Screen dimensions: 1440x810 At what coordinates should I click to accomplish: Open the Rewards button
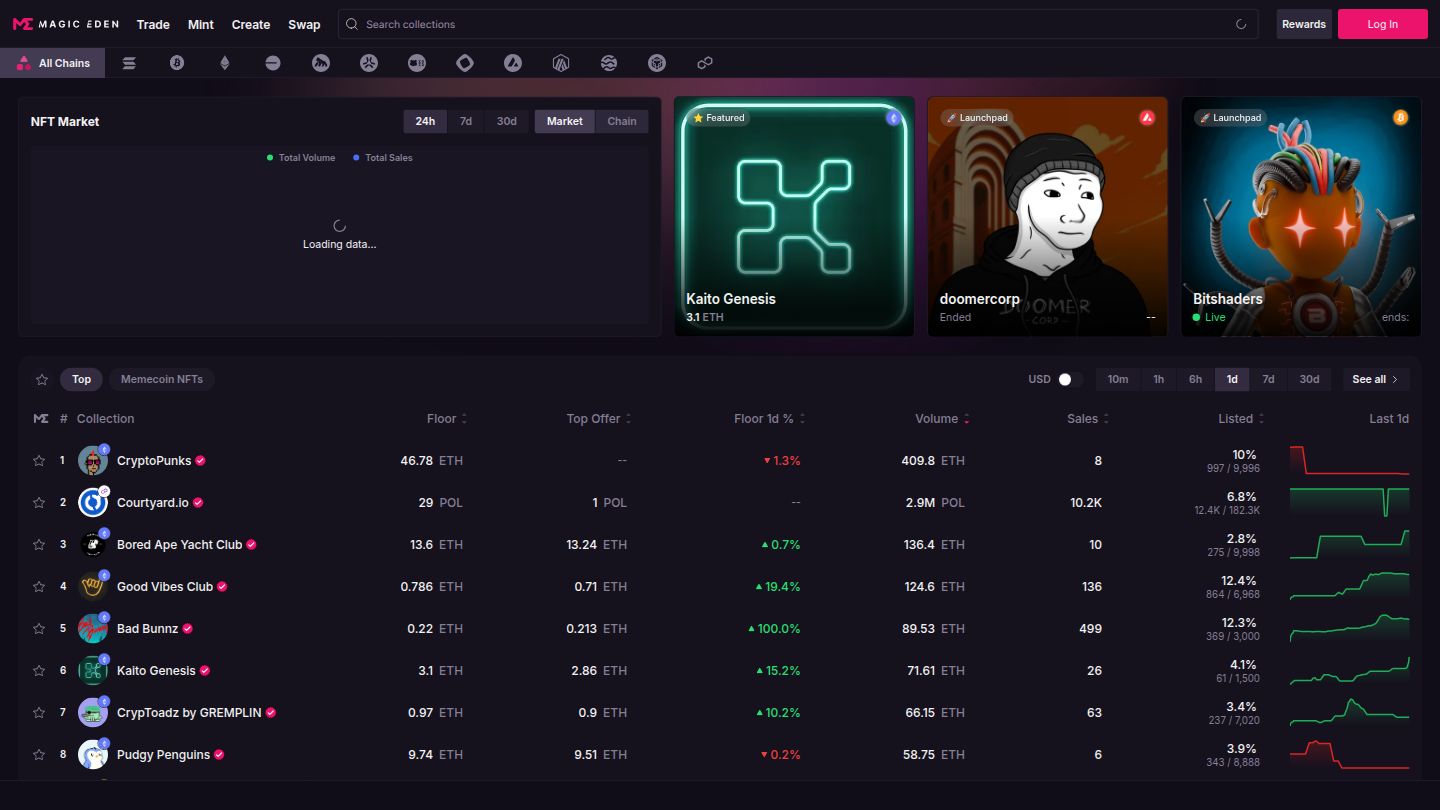[x=1304, y=24]
